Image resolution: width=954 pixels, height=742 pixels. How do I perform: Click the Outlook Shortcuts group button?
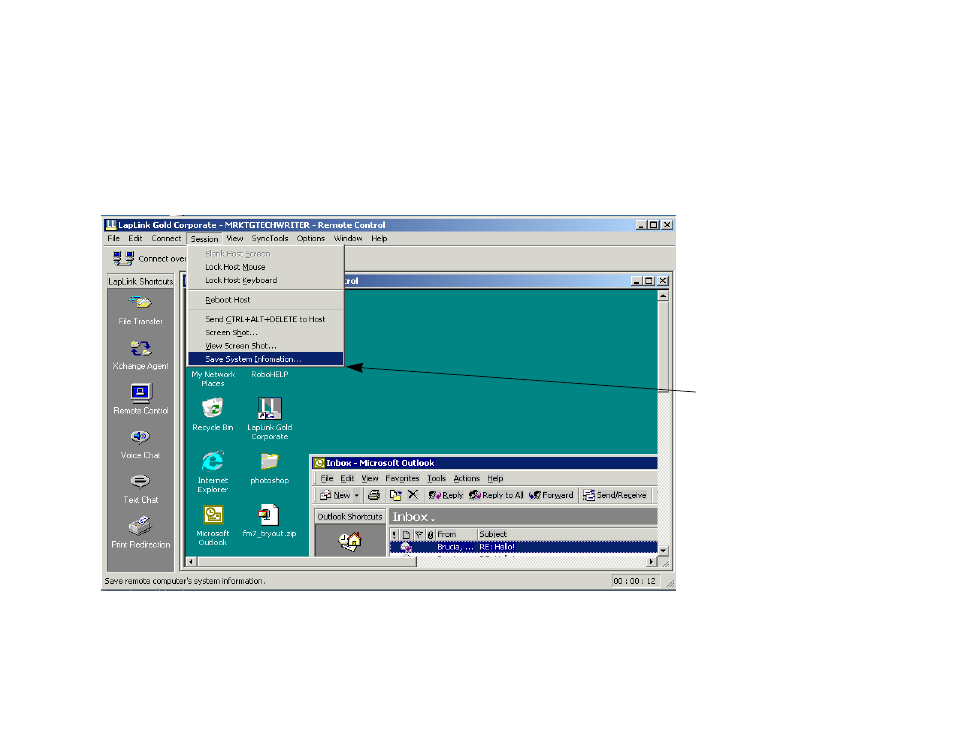click(x=350, y=516)
